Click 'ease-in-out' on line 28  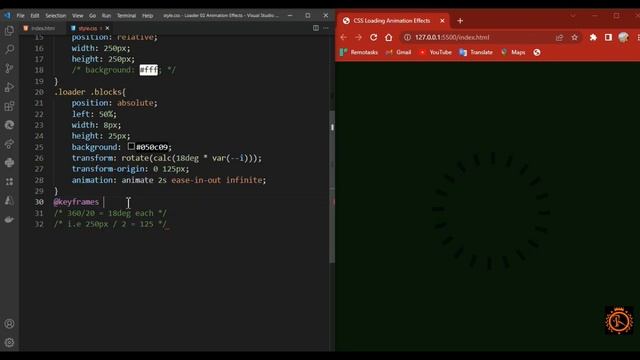[196, 180]
